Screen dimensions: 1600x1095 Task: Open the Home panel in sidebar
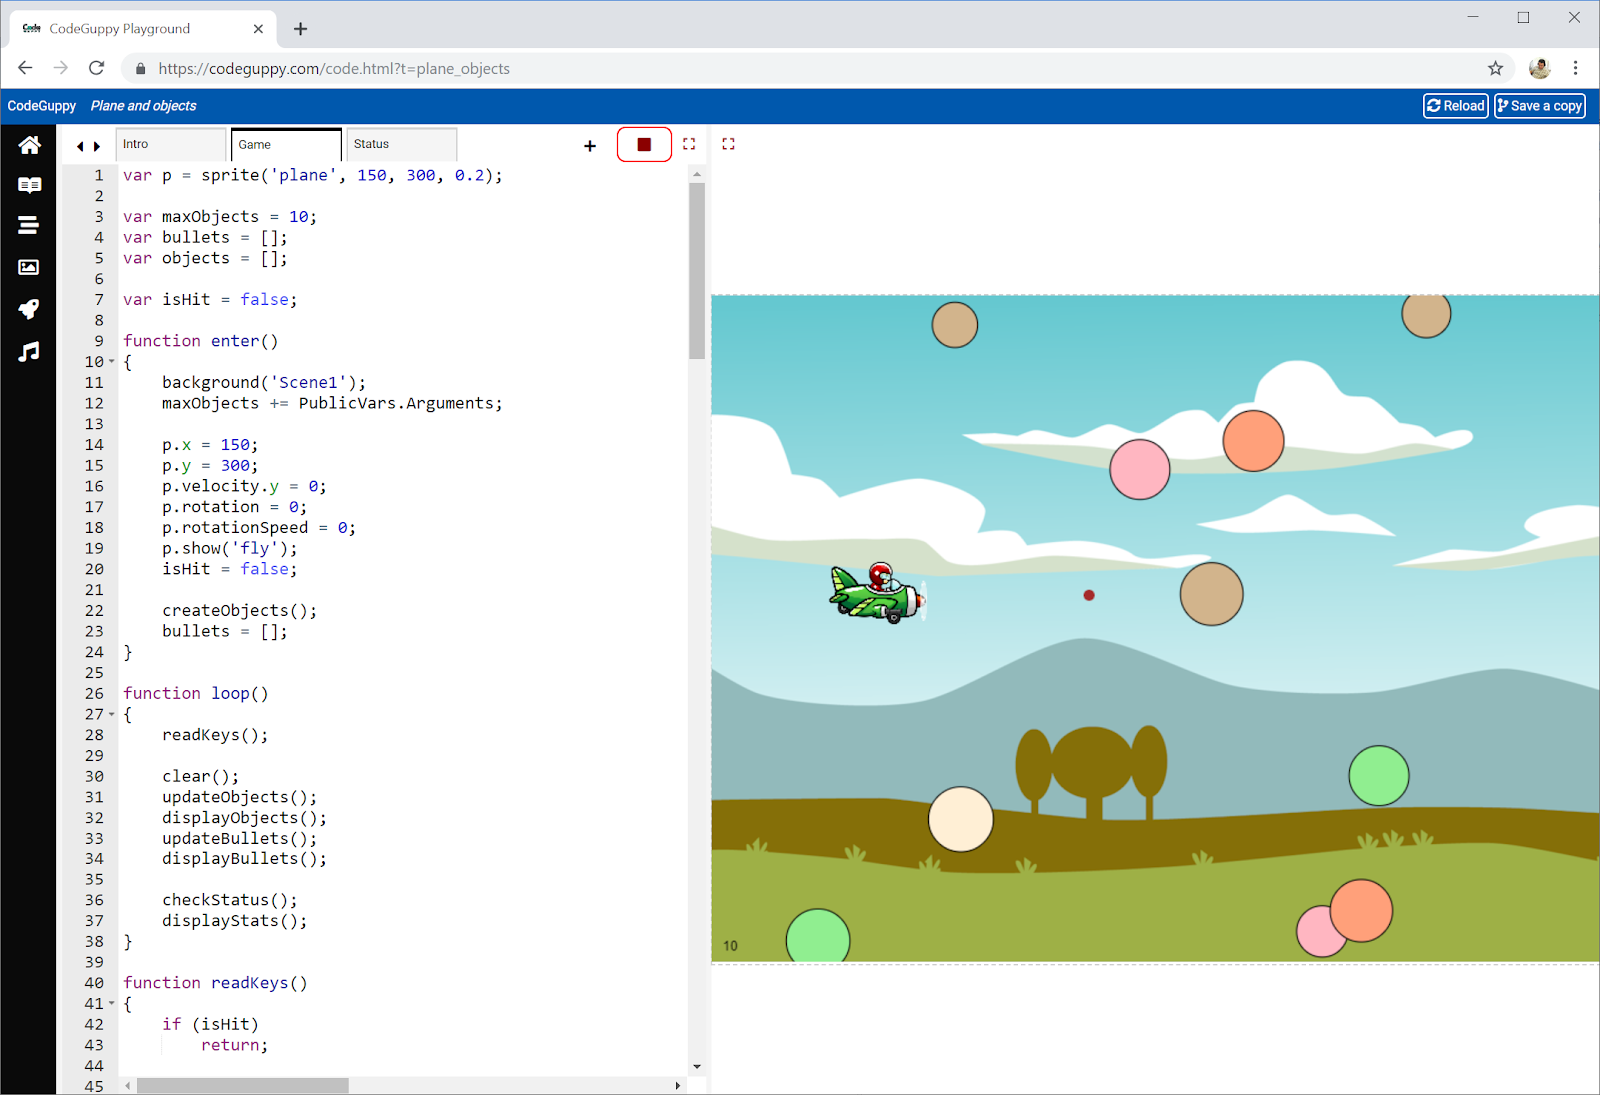(x=29, y=144)
